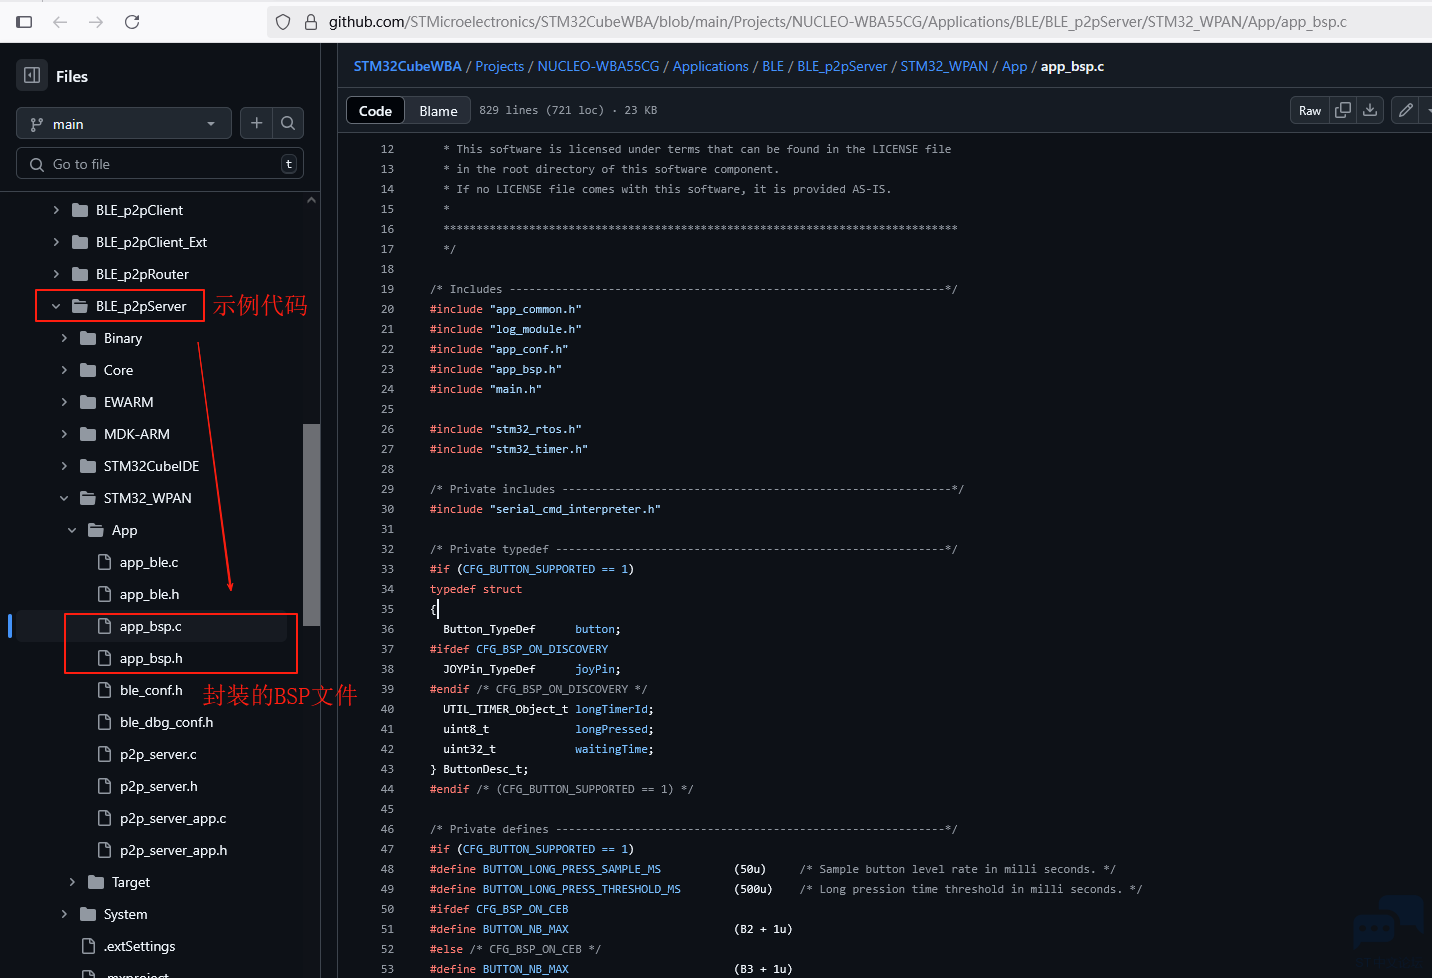Screen dimensions: 1432x978
Task: Collapse the STM32_WPAN folder
Action: click(64, 498)
